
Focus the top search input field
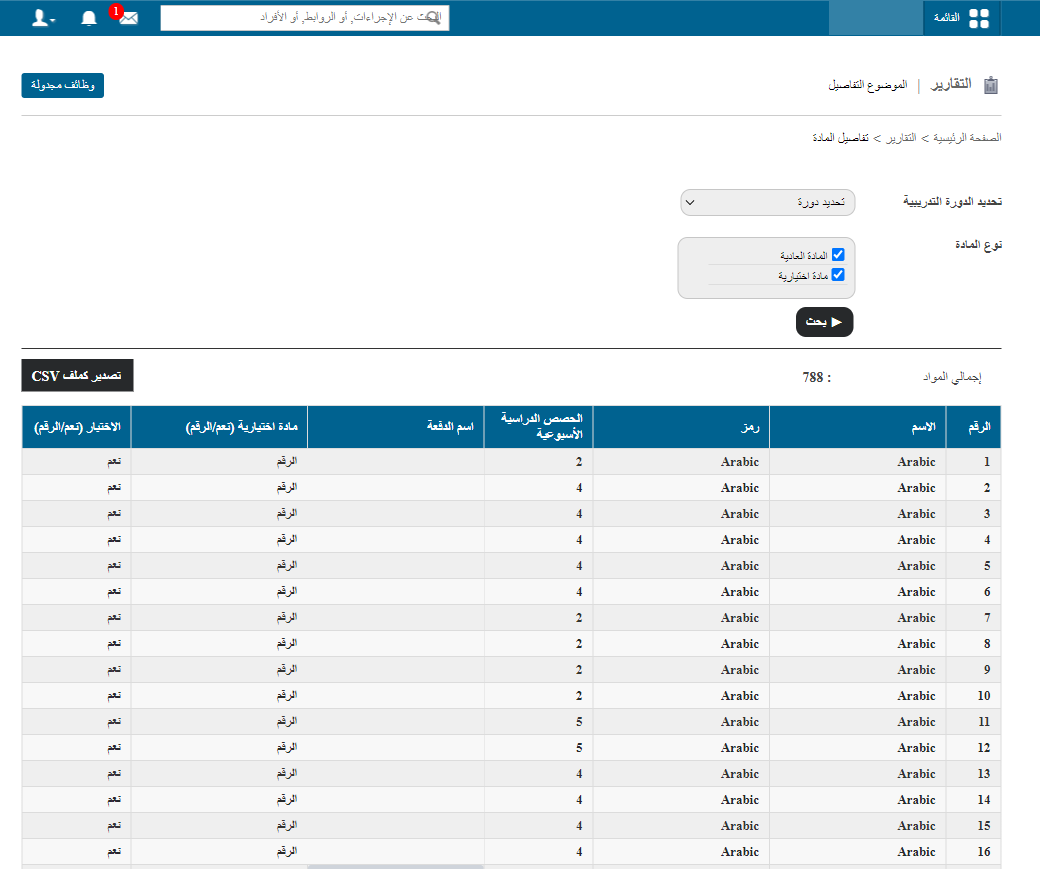point(304,18)
